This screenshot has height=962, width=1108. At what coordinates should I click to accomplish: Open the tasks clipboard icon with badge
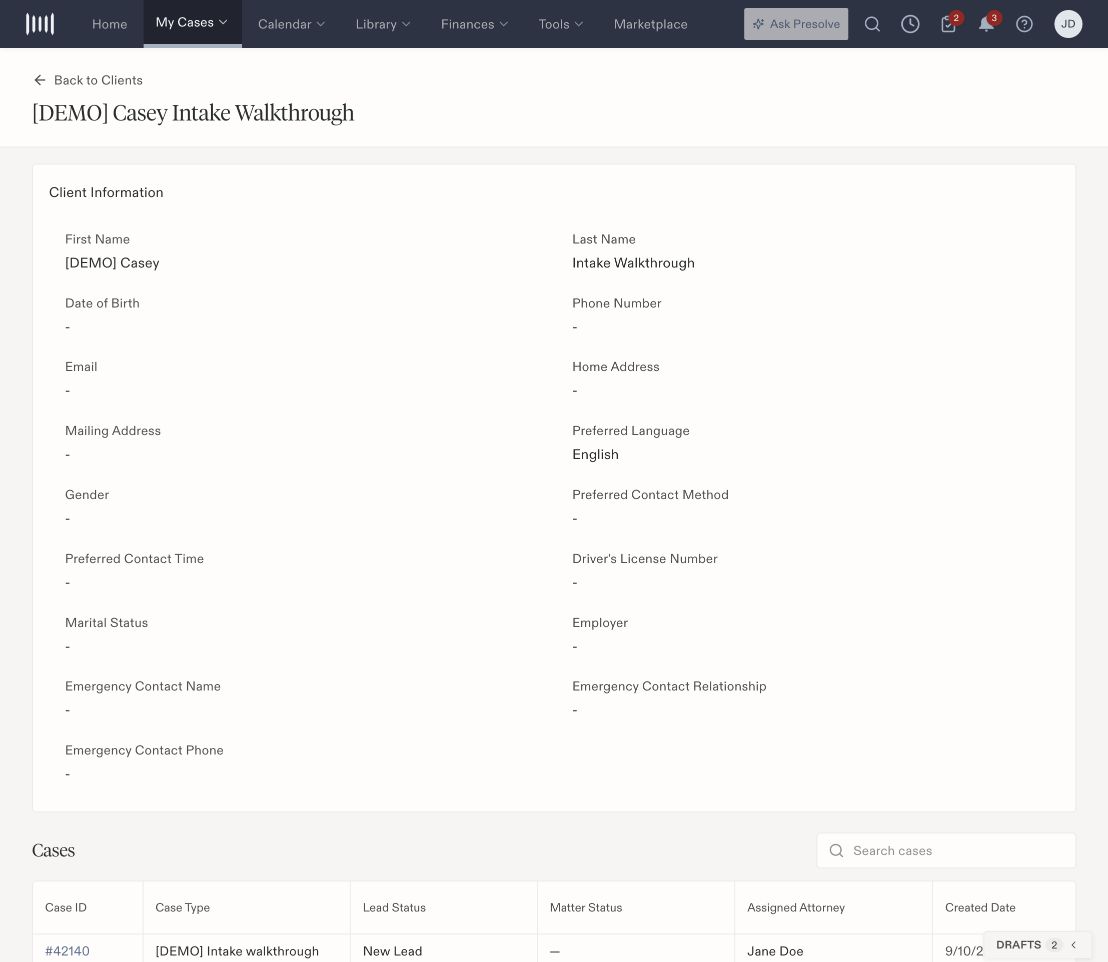[949, 23]
